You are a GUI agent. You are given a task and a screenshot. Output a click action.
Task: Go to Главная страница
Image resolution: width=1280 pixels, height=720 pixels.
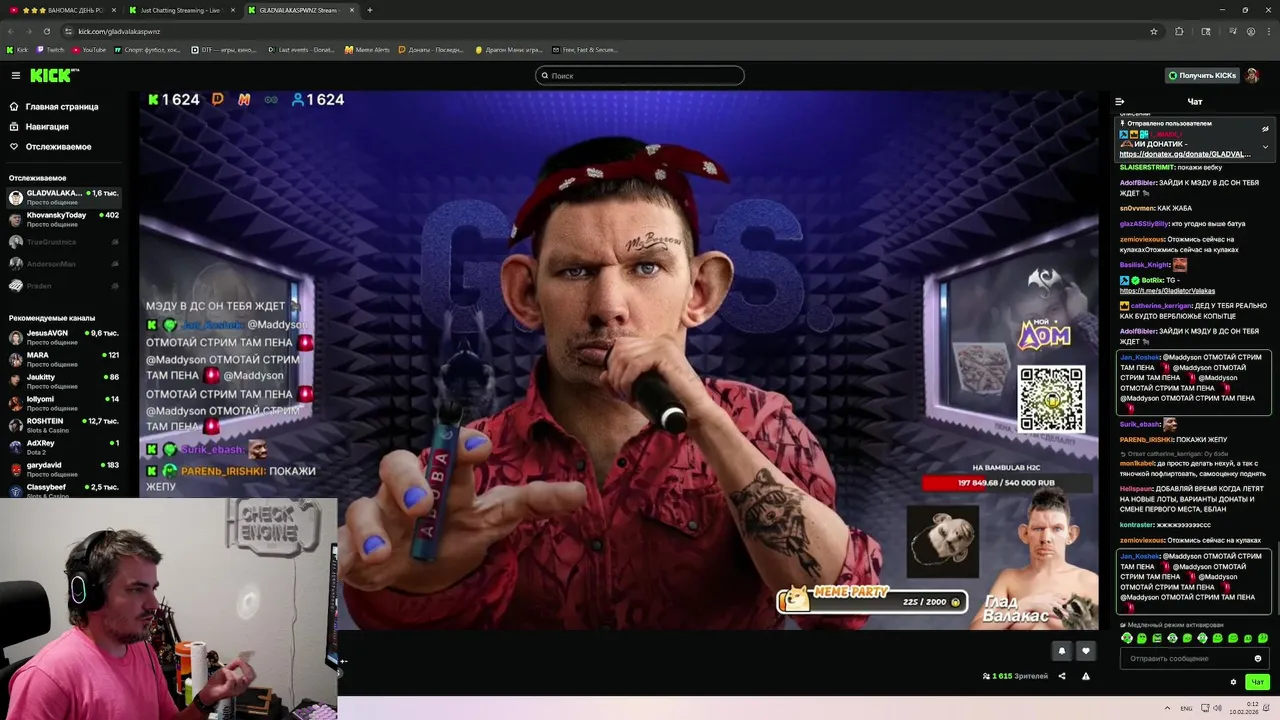(62, 106)
